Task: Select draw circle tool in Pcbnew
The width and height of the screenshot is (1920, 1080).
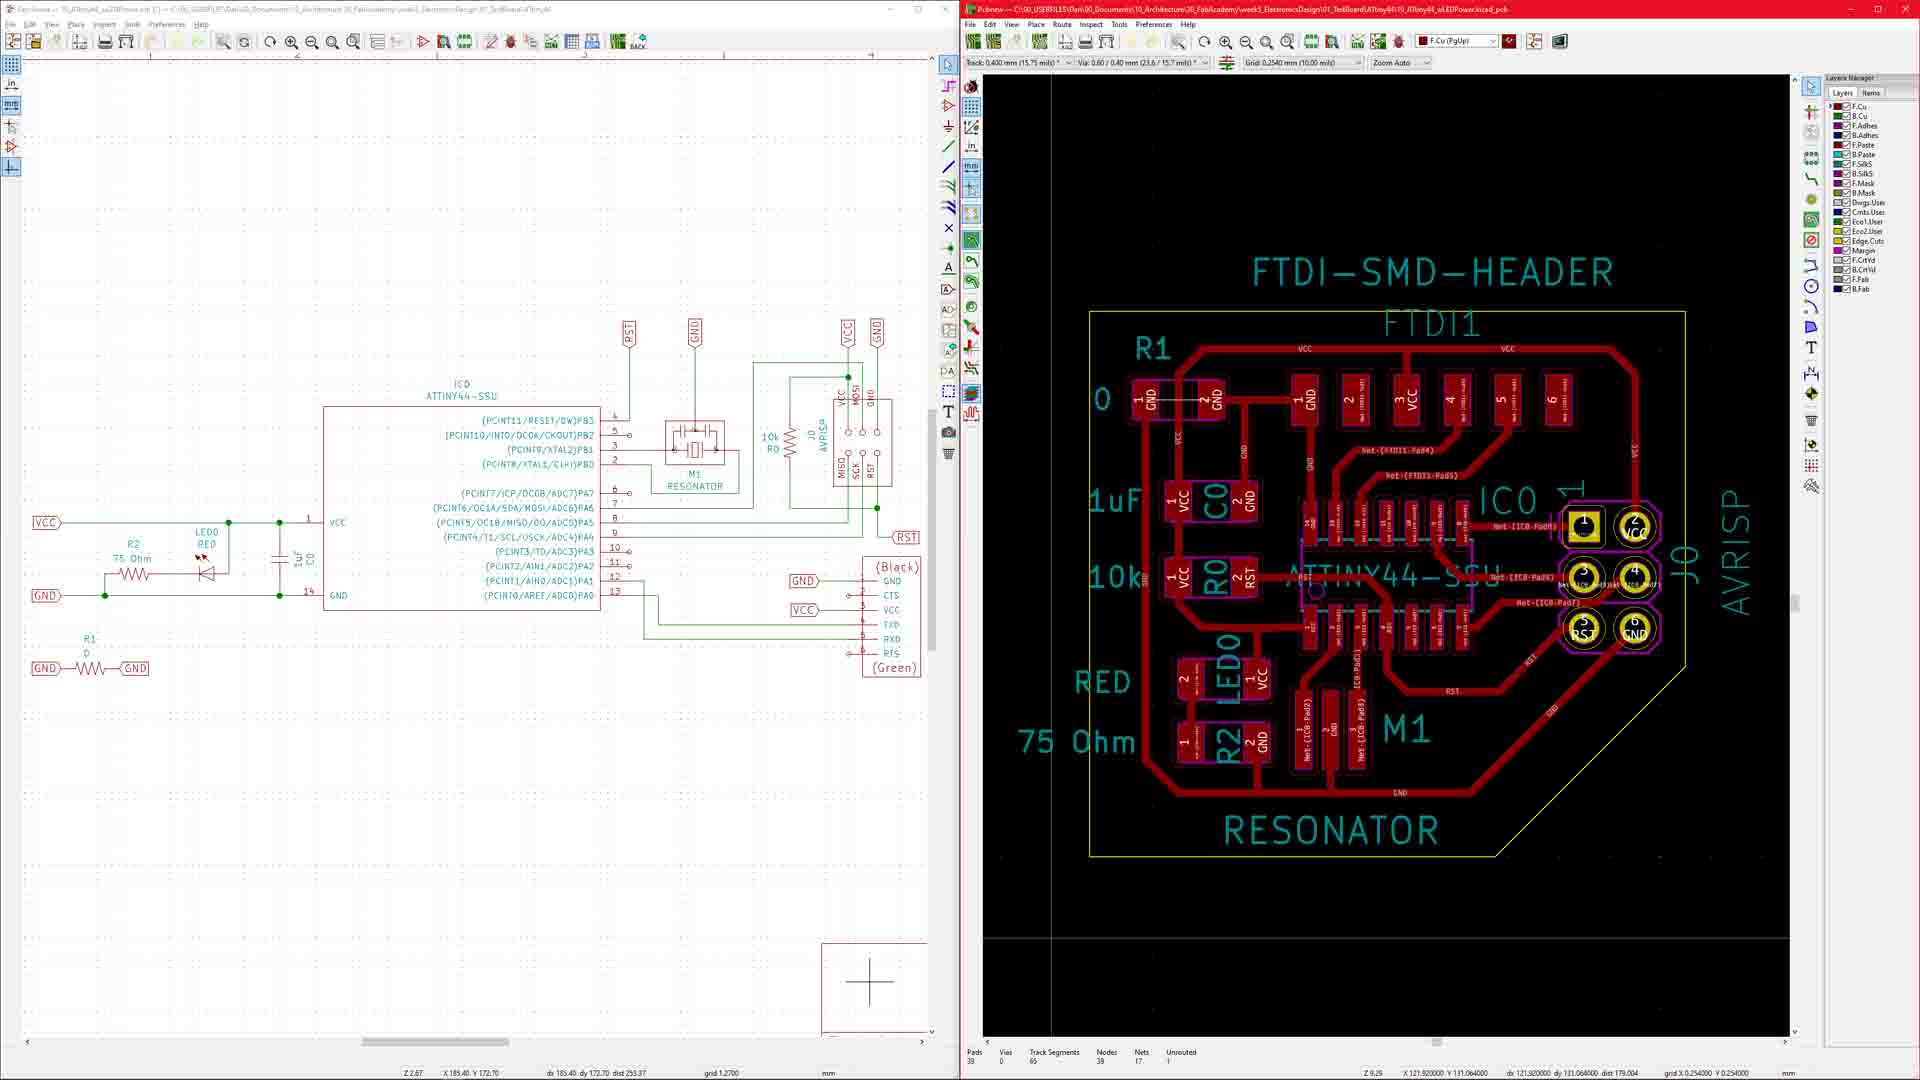Action: 1811,286
